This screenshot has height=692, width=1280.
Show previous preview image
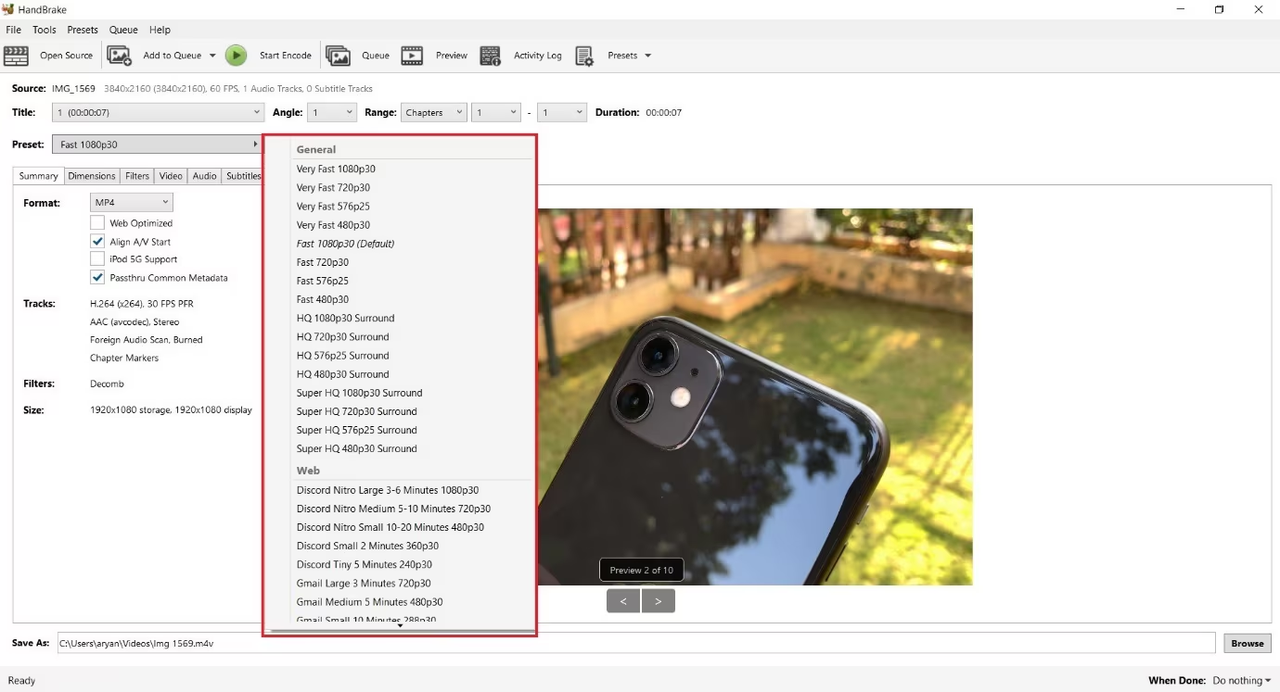click(623, 601)
